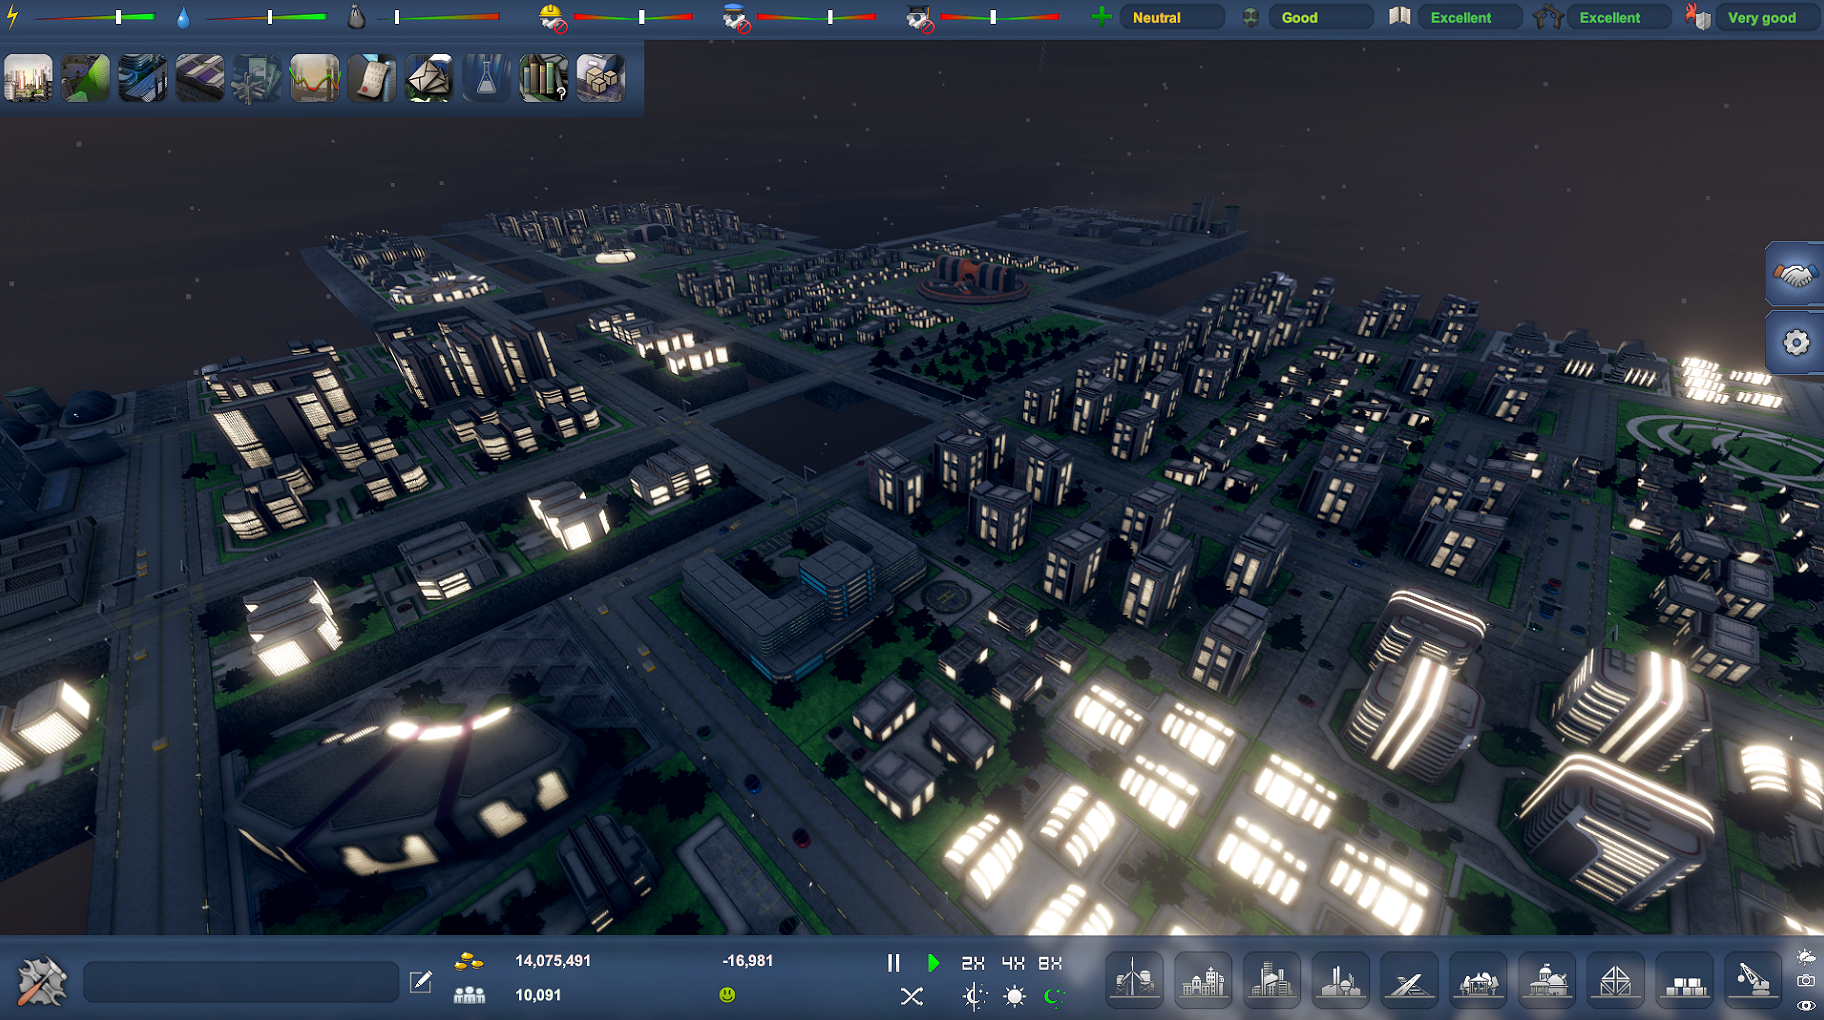Open the blue skyscraper buildings icon
Image resolution: width=1824 pixels, height=1020 pixels.
pos(143,78)
